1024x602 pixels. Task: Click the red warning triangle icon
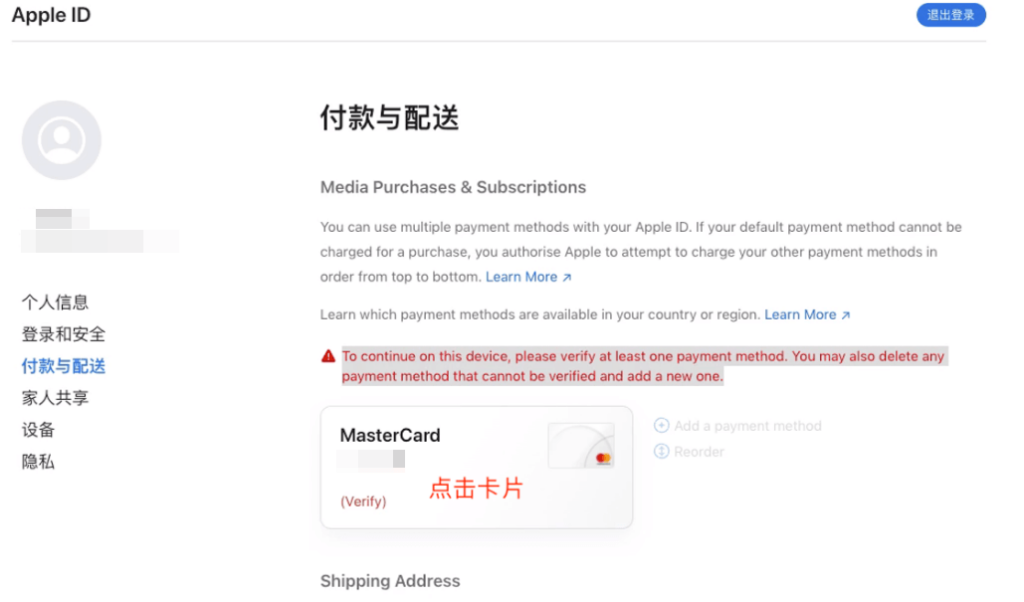click(x=328, y=356)
